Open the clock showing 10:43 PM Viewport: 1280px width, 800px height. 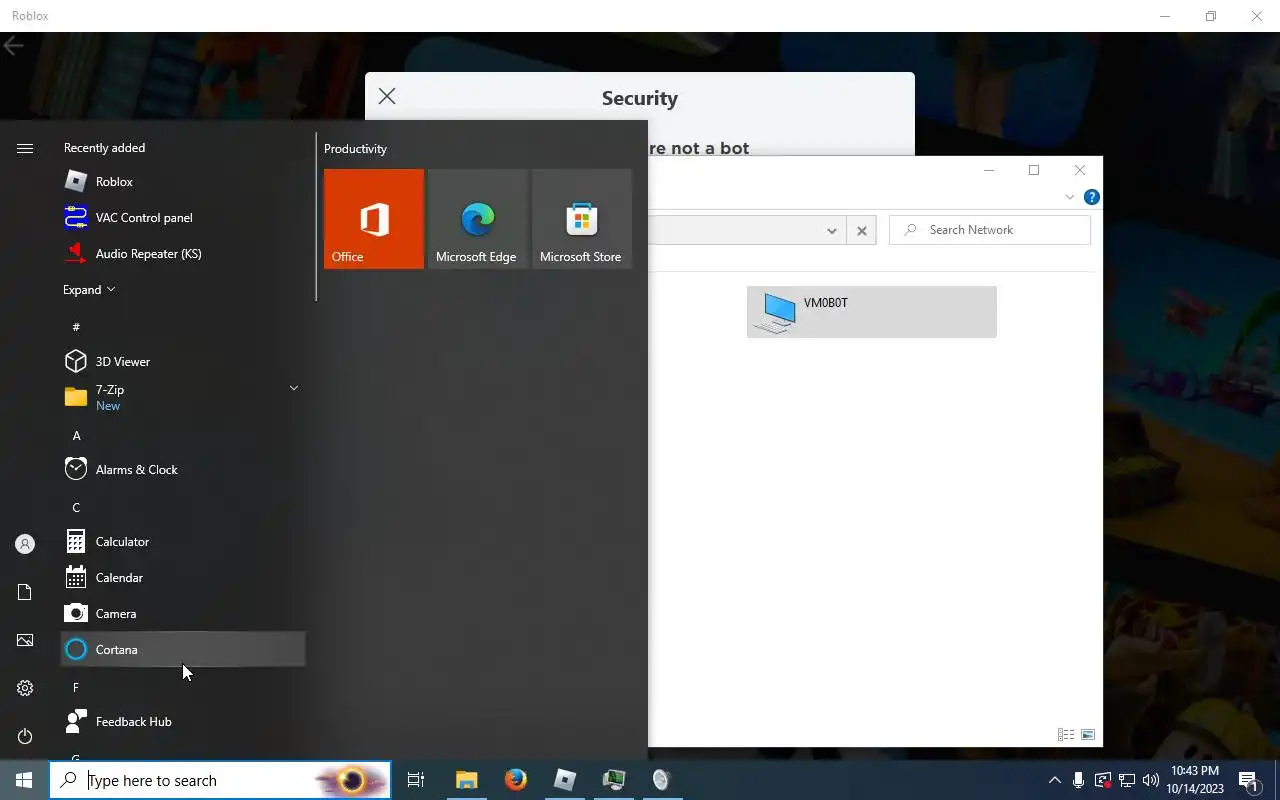pos(1195,780)
